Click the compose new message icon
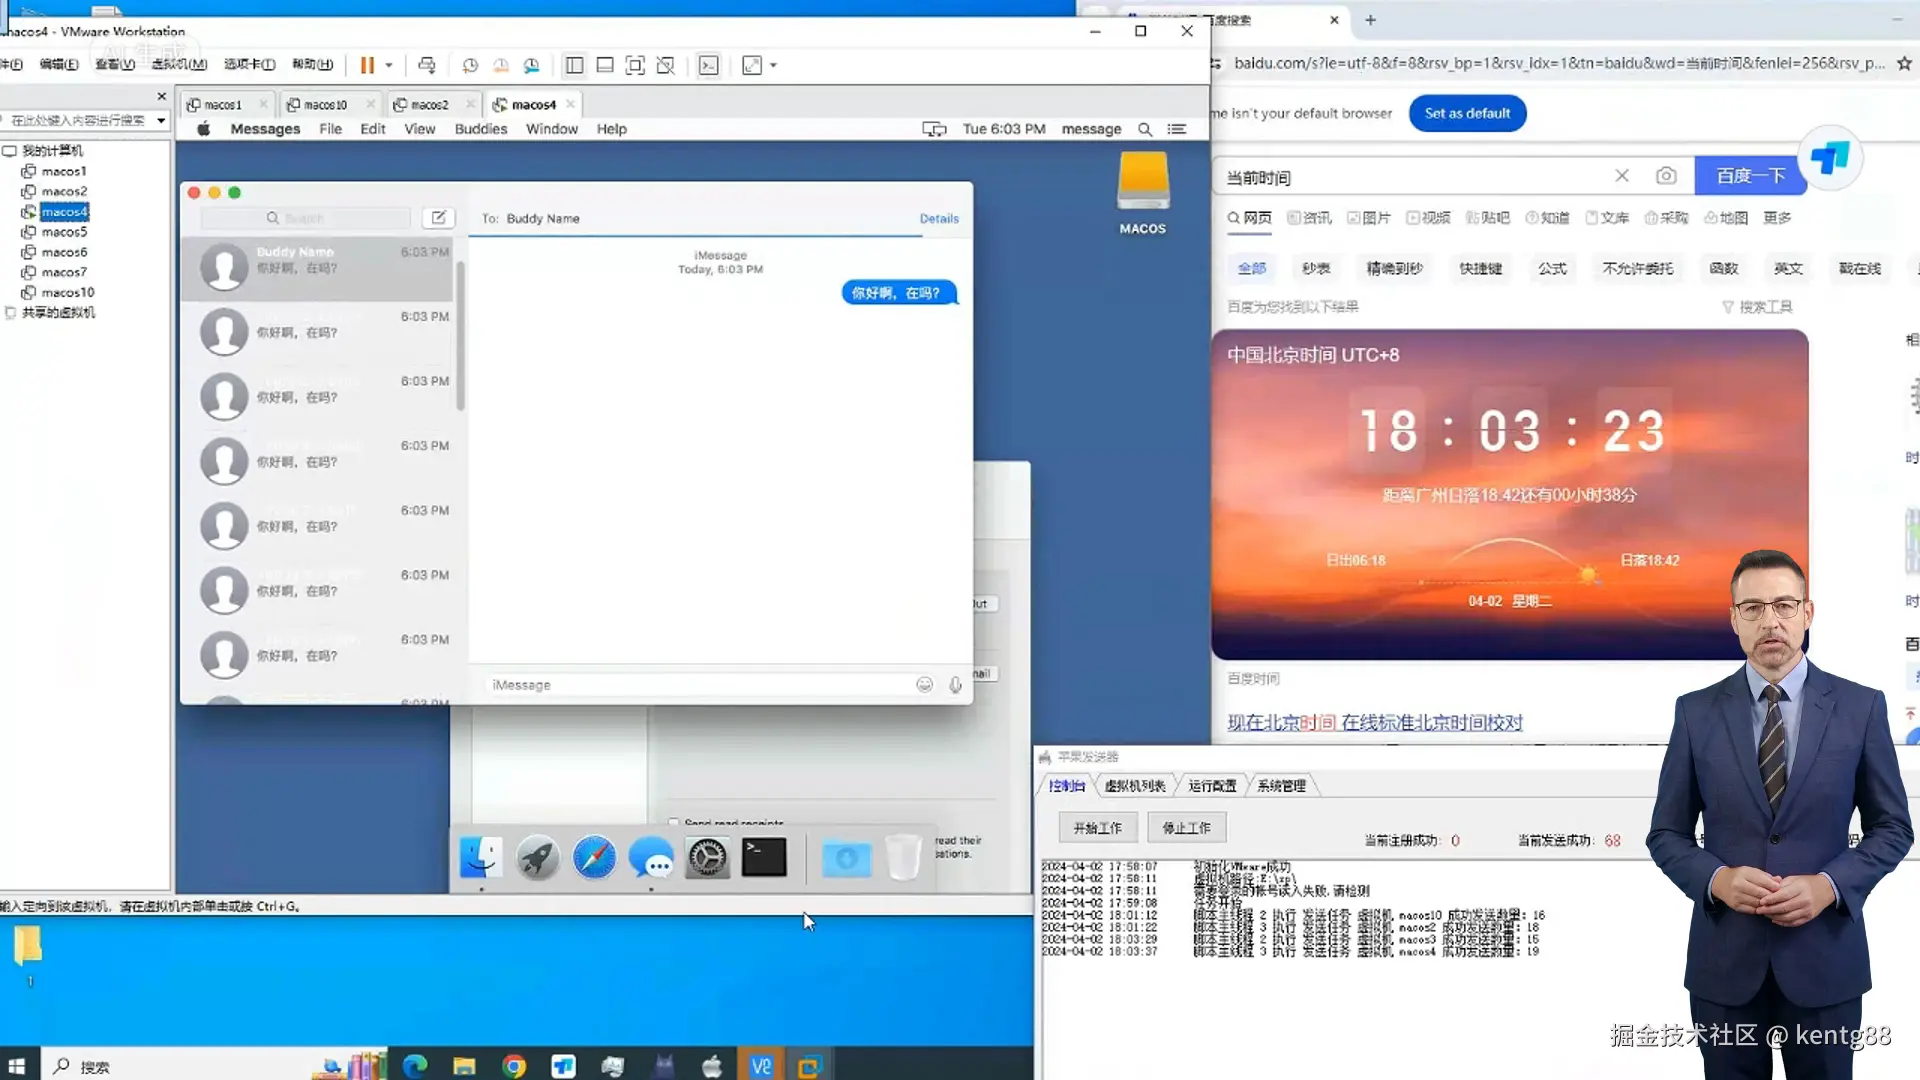Image resolution: width=1920 pixels, height=1080 pixels. [x=438, y=218]
